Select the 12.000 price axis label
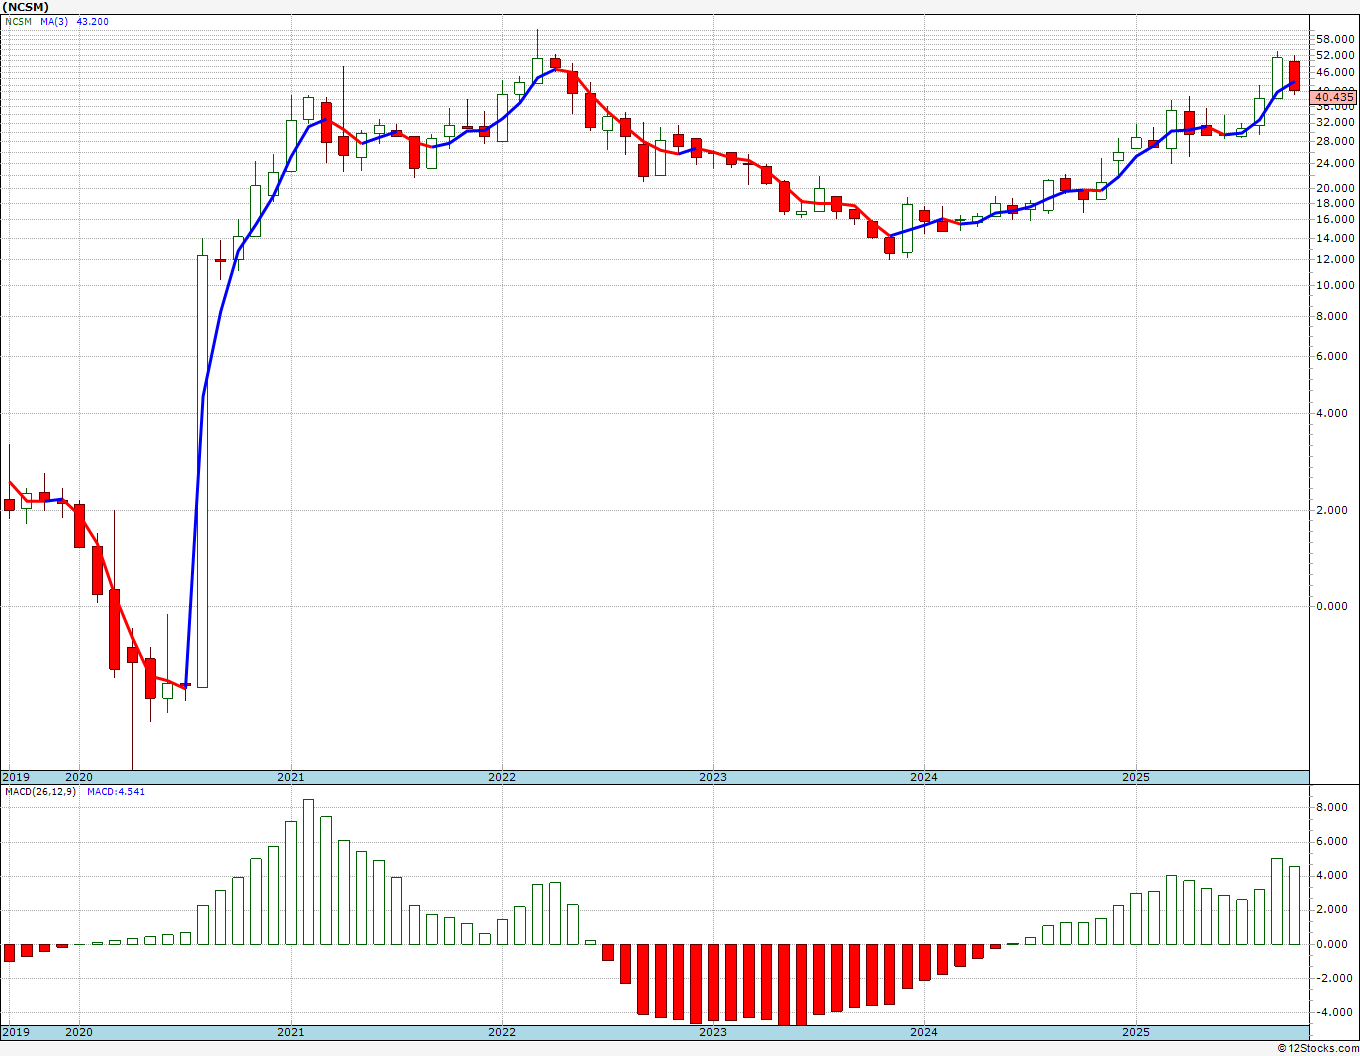Viewport: 1360px width, 1056px height. click(1335, 259)
